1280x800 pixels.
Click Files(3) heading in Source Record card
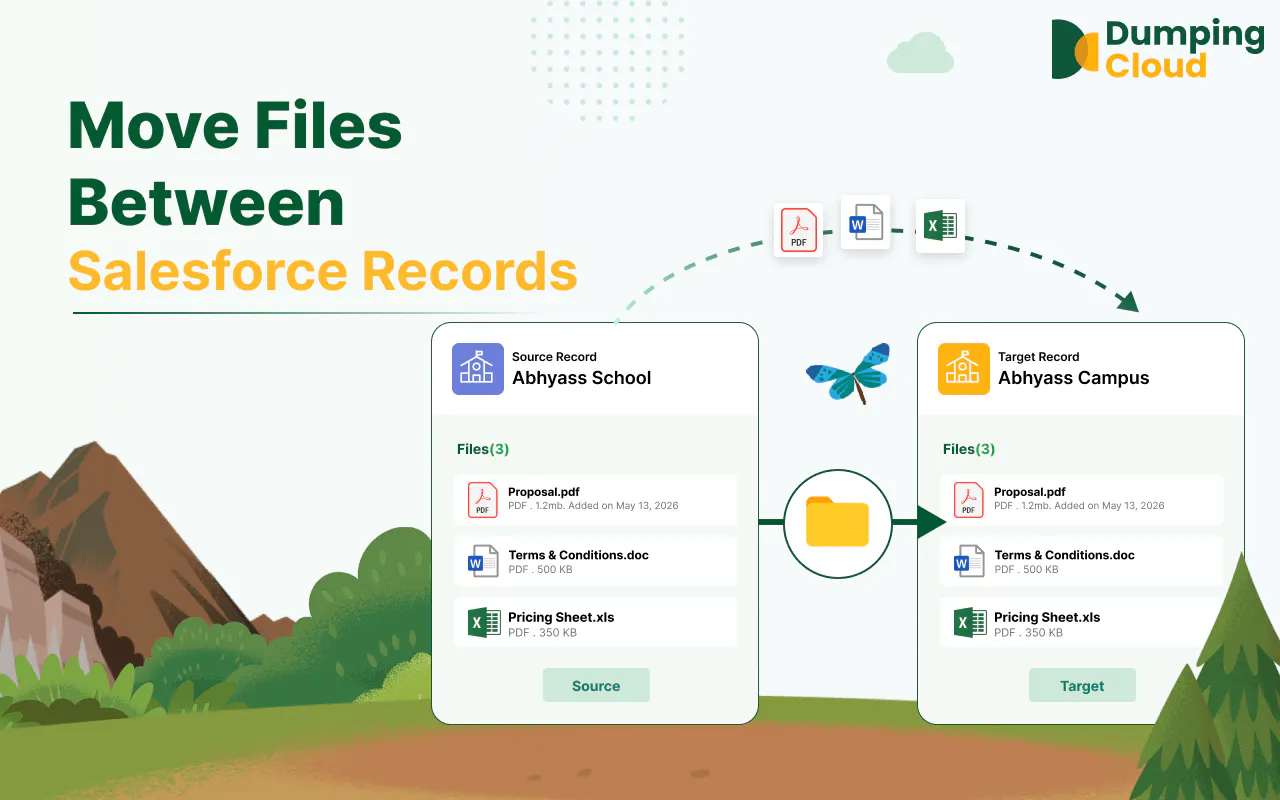click(483, 449)
